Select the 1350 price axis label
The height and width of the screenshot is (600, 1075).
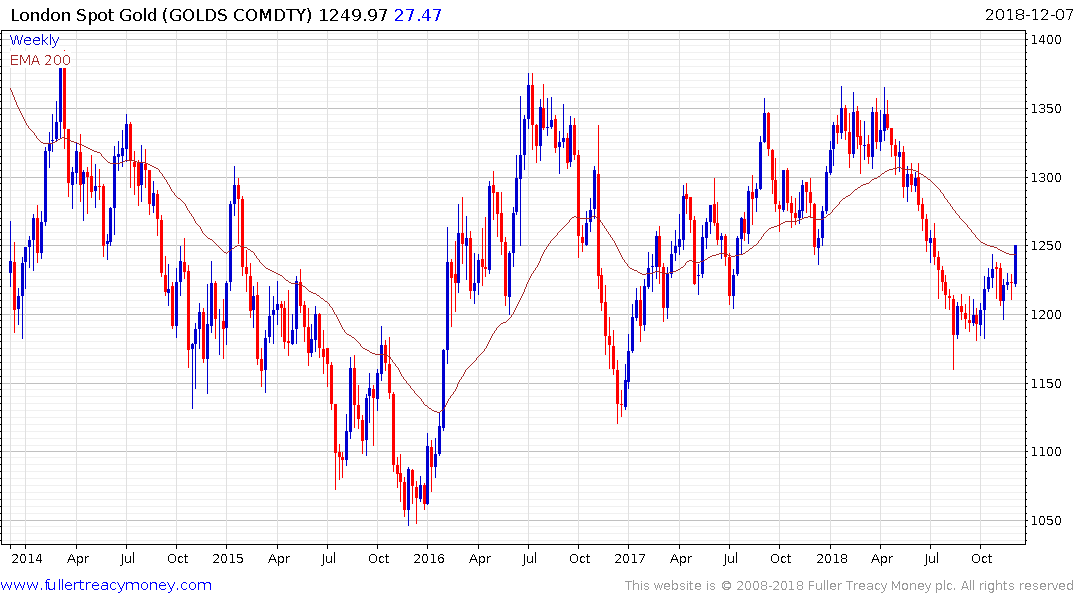tap(1046, 108)
